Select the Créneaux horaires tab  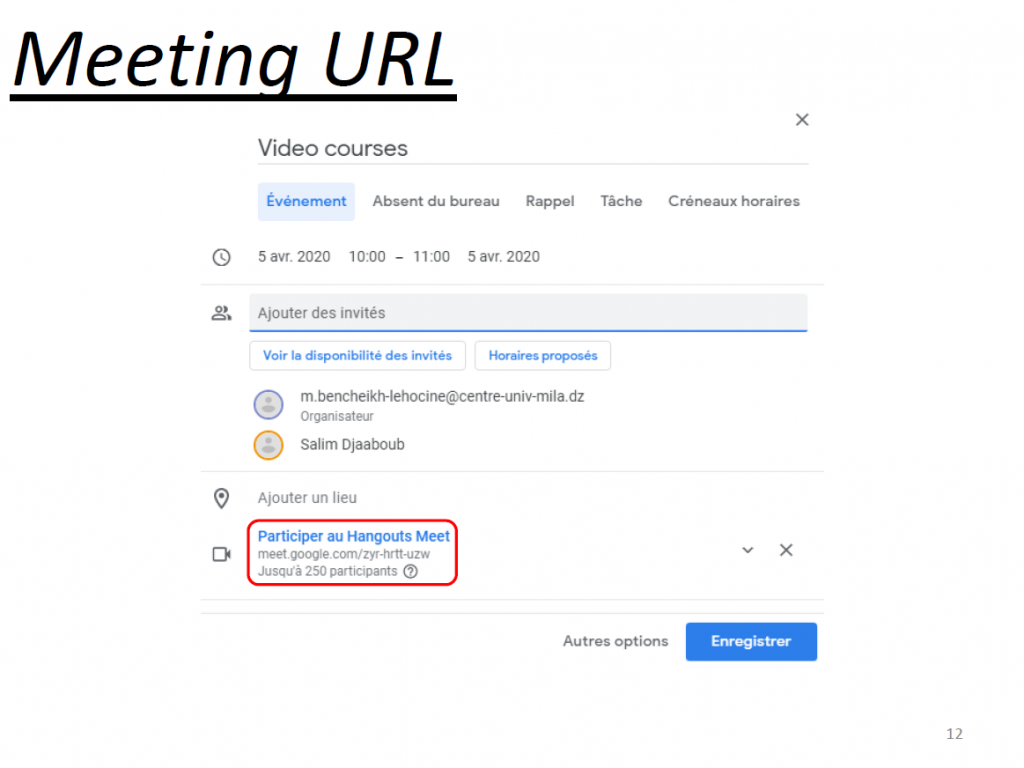734,201
